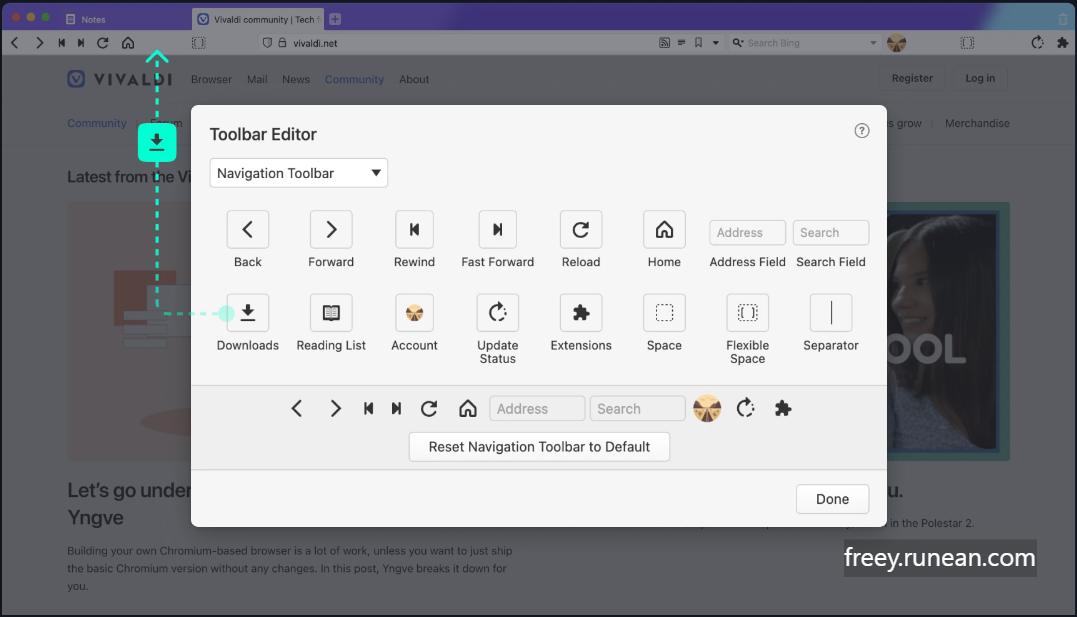Open Browser menu on Vivaldi page
This screenshot has width=1077, height=617.
pyautogui.click(x=211, y=79)
